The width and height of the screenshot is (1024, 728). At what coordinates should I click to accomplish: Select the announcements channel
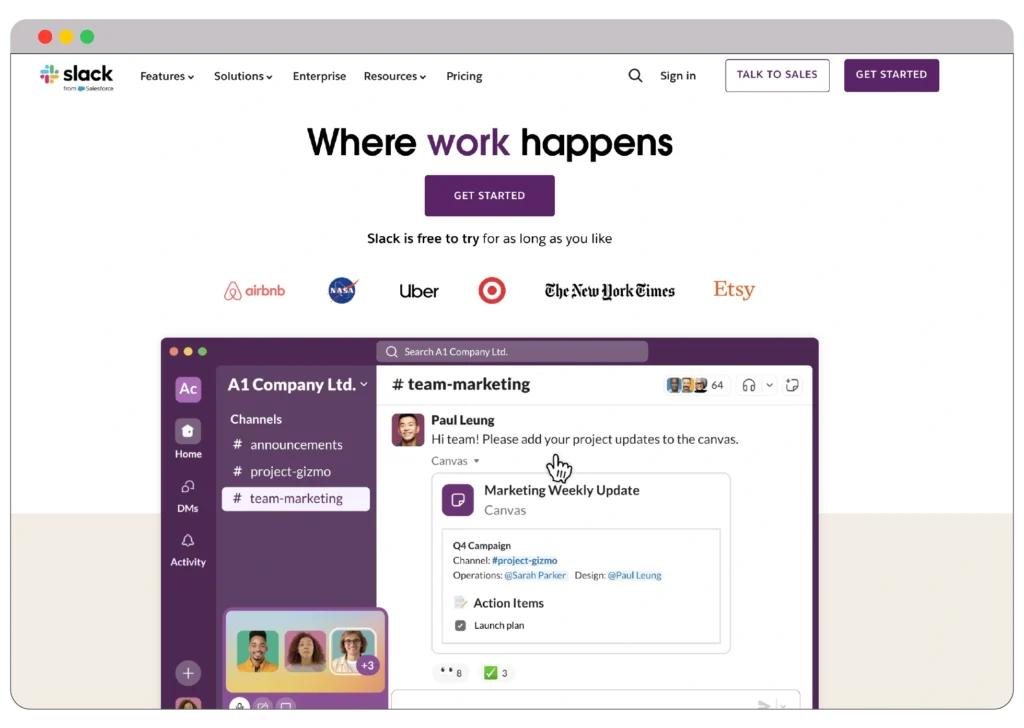coord(296,445)
